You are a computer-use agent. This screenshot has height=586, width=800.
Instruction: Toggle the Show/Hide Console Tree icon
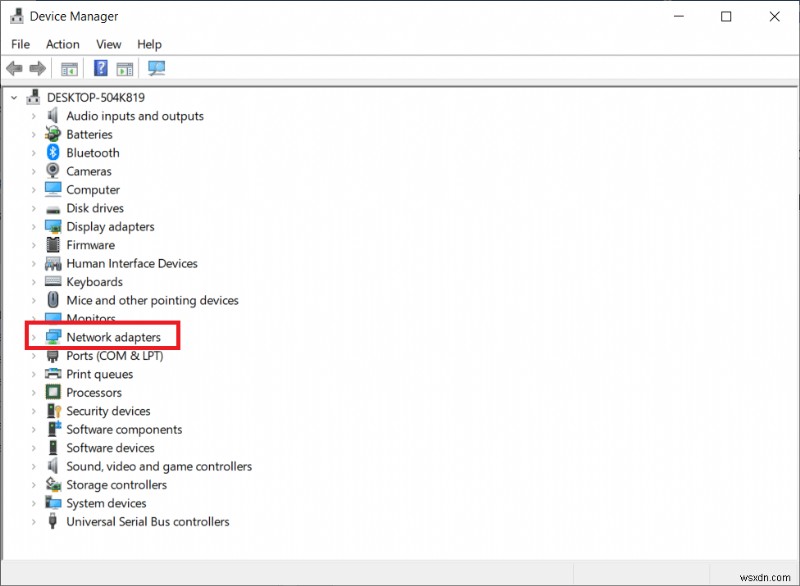68,68
